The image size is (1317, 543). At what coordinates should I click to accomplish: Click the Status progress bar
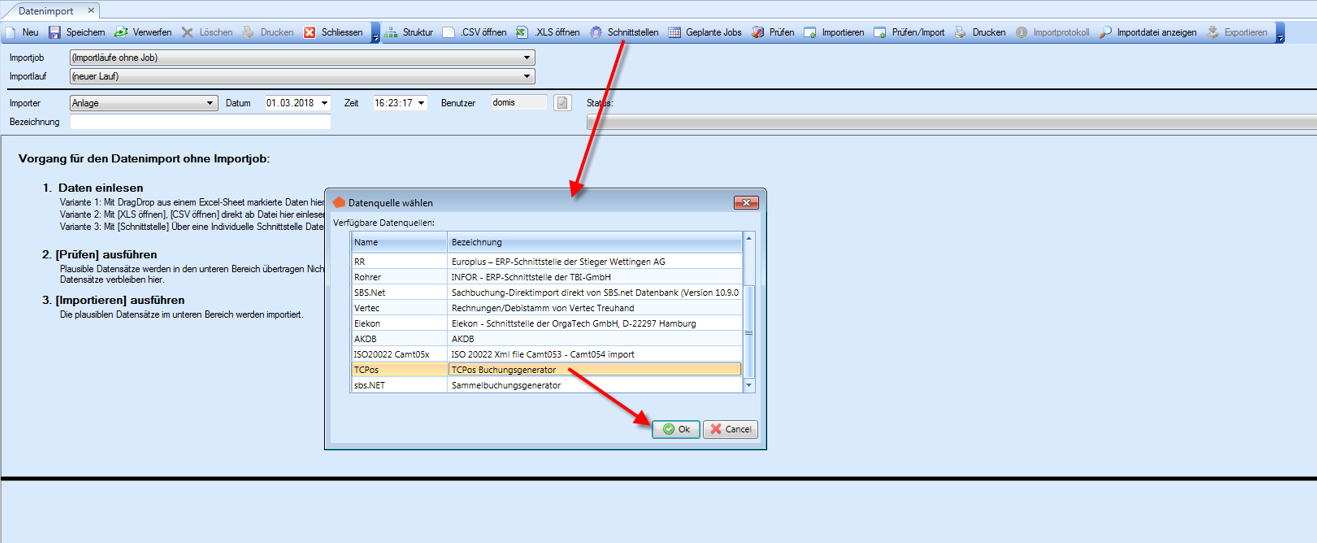tap(952, 122)
